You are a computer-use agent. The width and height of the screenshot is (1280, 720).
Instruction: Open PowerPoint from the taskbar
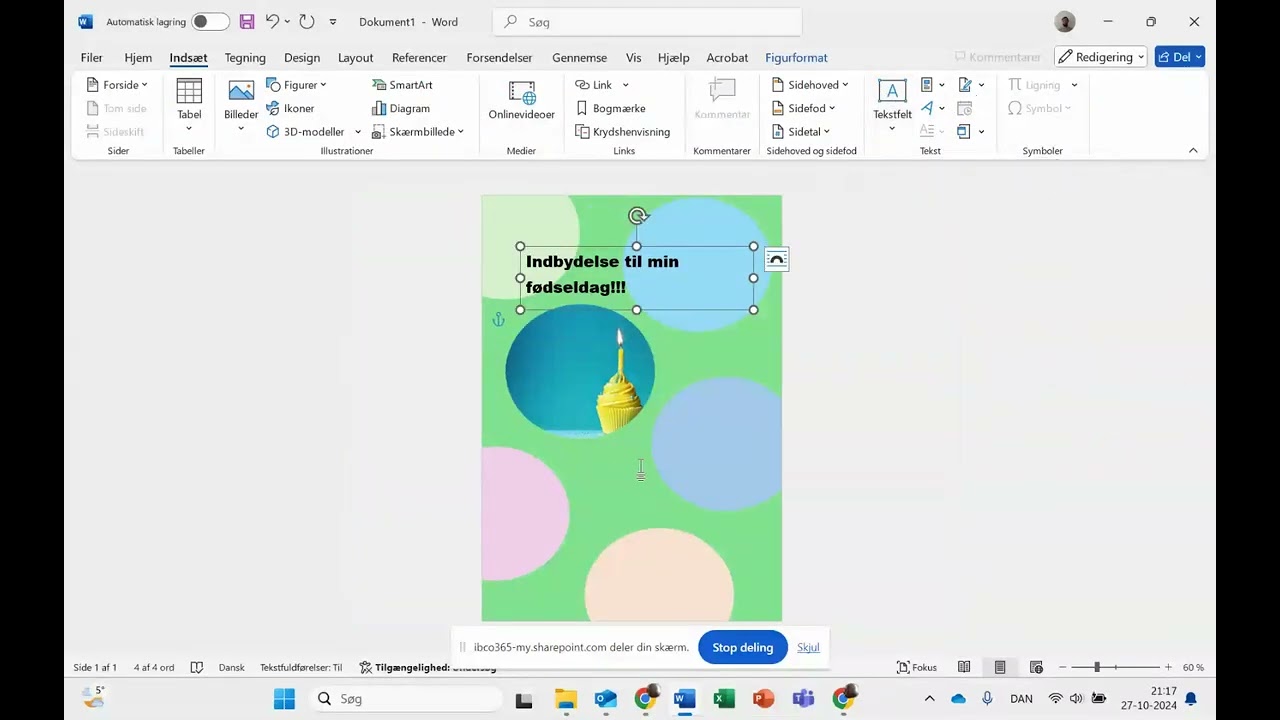(764, 699)
